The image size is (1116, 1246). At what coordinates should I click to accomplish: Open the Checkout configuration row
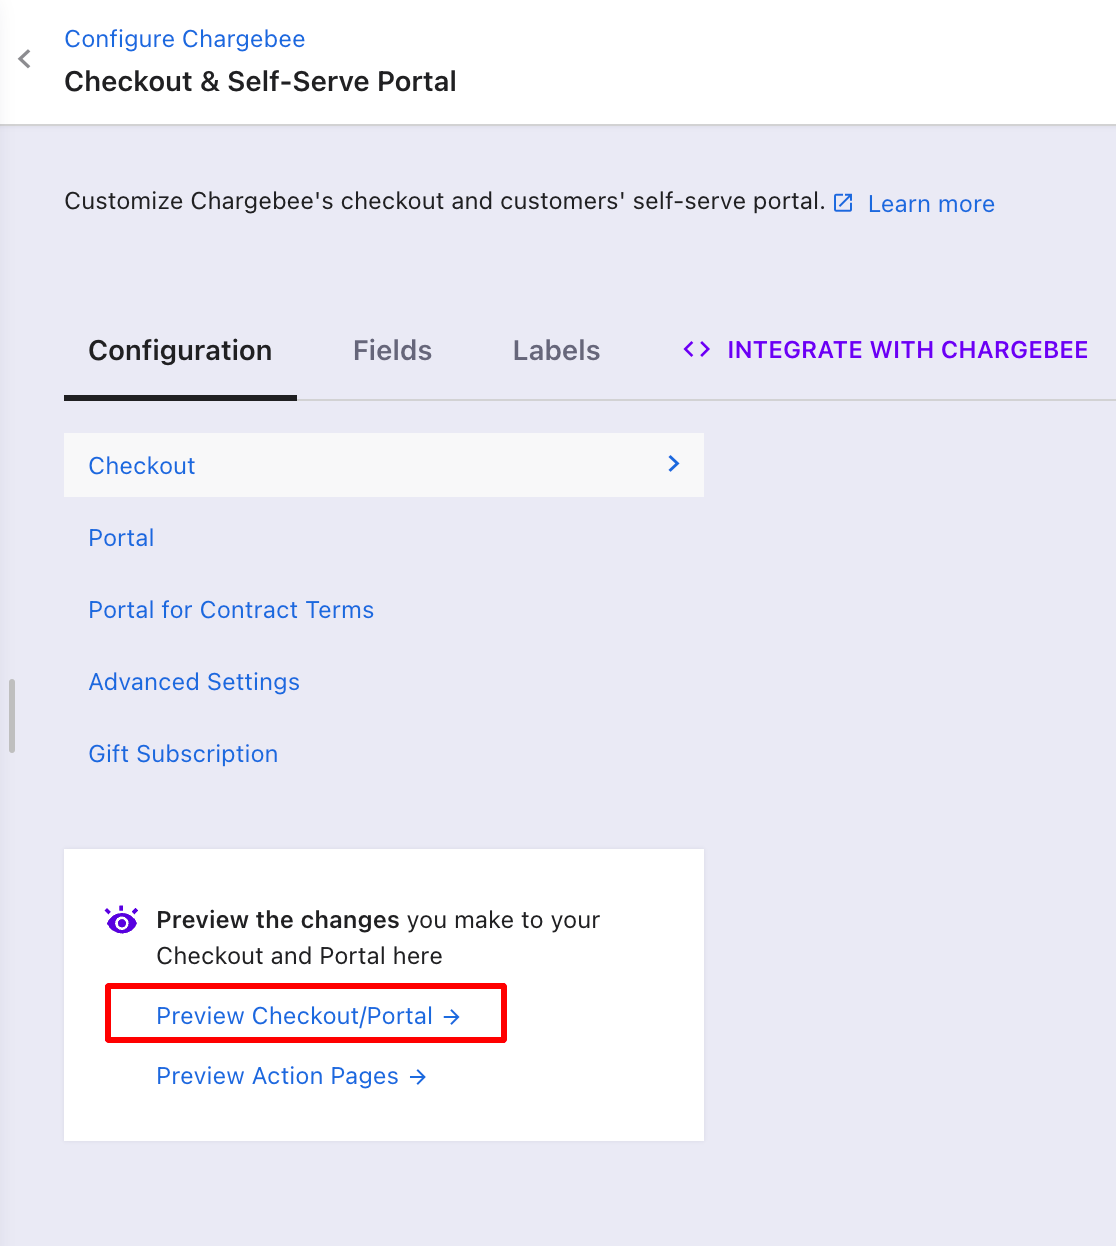(384, 465)
